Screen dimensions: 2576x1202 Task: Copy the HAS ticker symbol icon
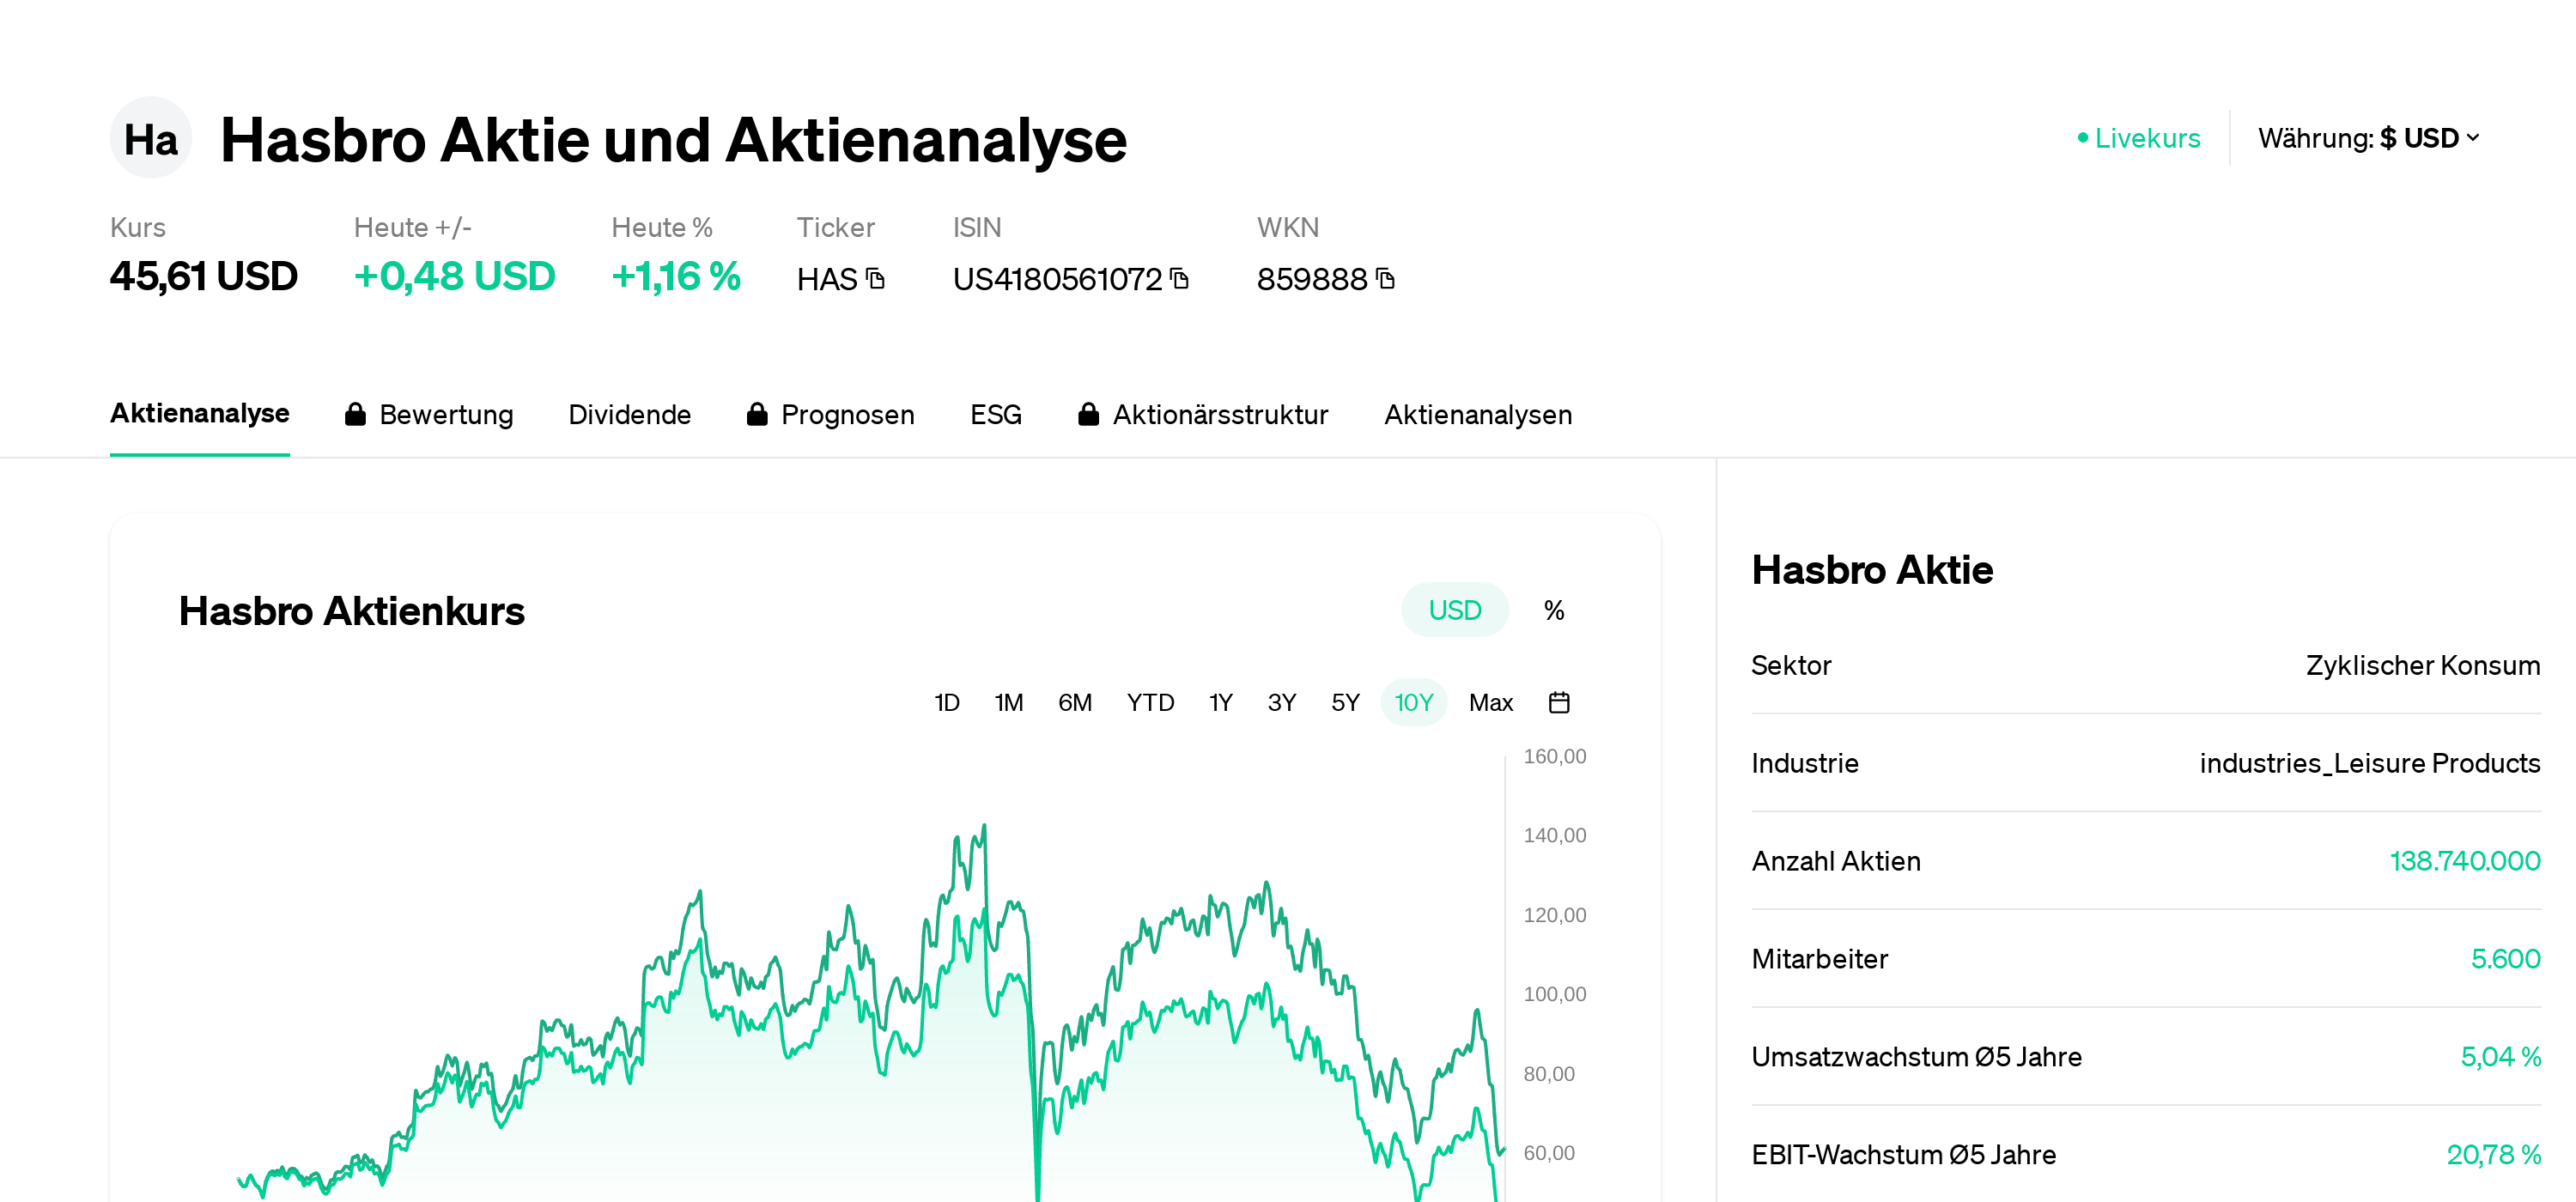coord(876,278)
